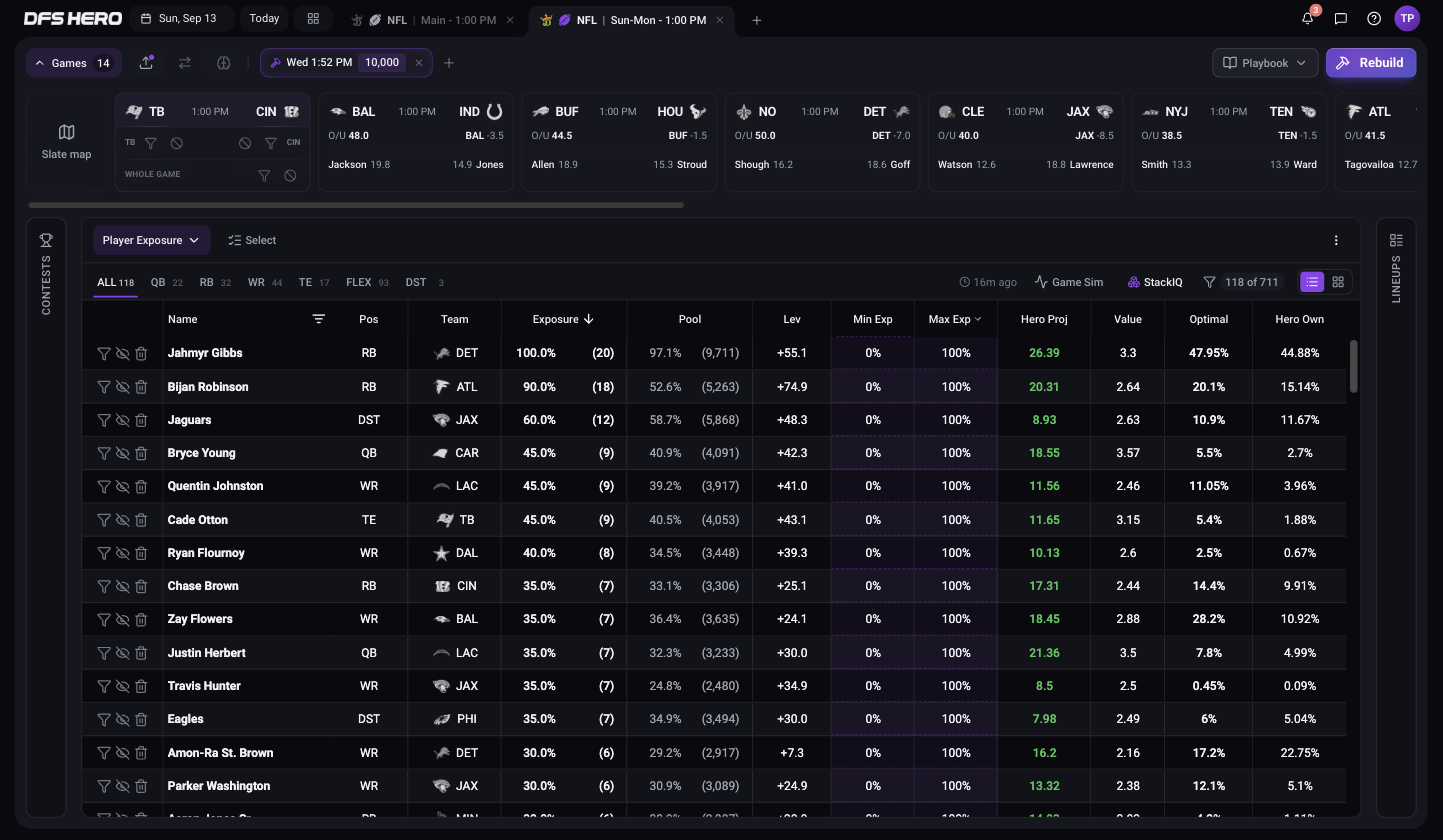This screenshot has height=840, width=1443.
Task: Open the help question mark icon
Action: tap(1374, 18)
